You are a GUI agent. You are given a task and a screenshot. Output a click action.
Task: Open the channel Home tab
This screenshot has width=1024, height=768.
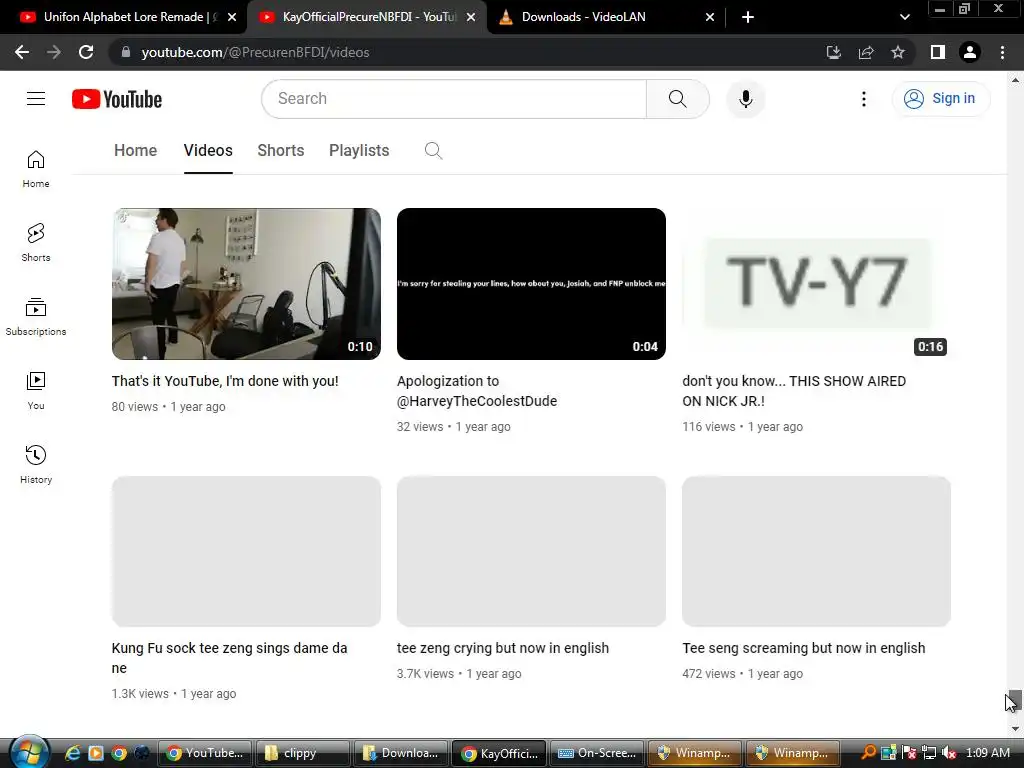135,150
